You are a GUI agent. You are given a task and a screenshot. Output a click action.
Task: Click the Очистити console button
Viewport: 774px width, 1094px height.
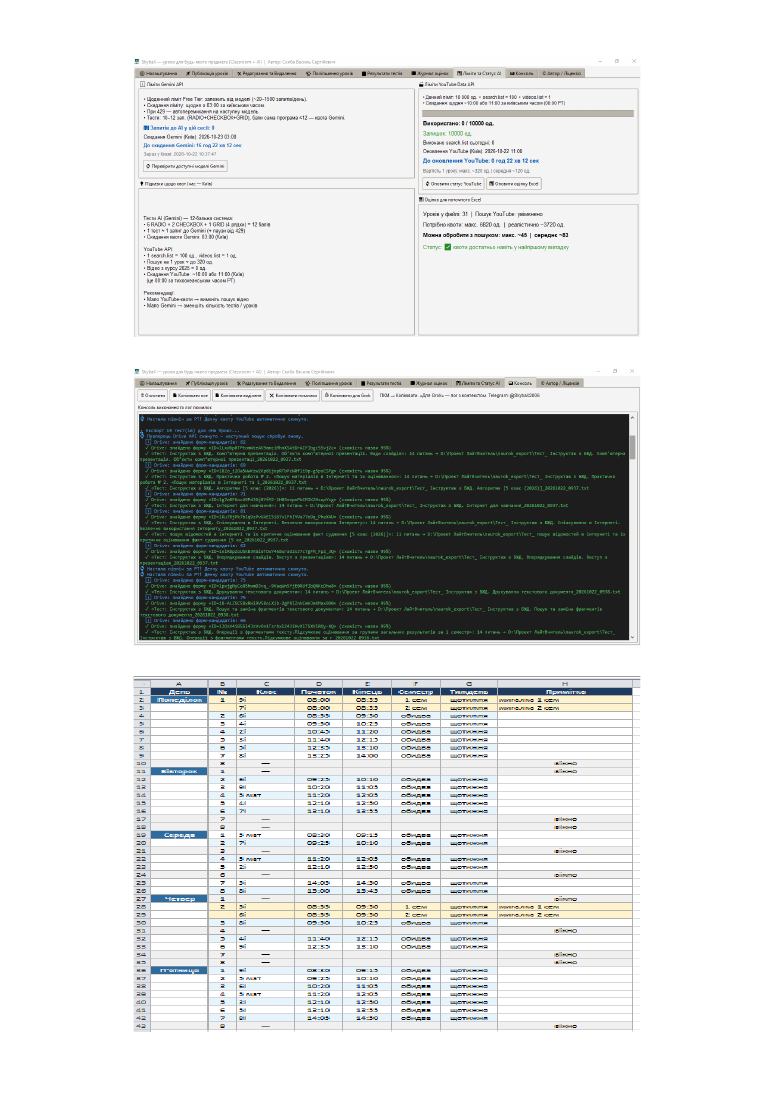pos(154,396)
